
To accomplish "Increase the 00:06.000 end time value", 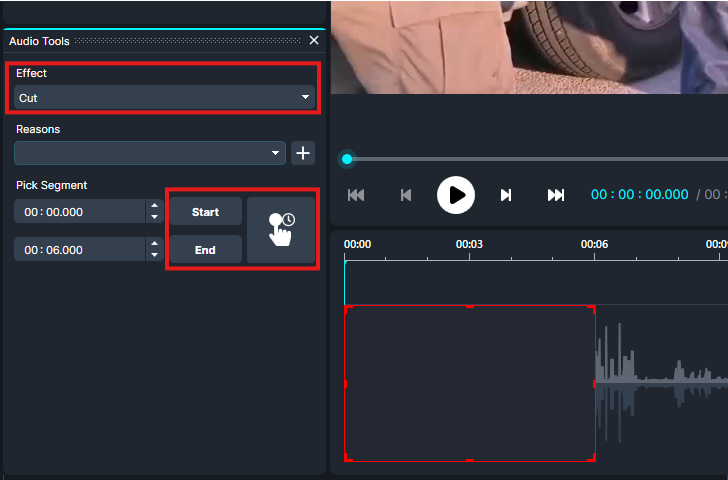I will (153, 244).
